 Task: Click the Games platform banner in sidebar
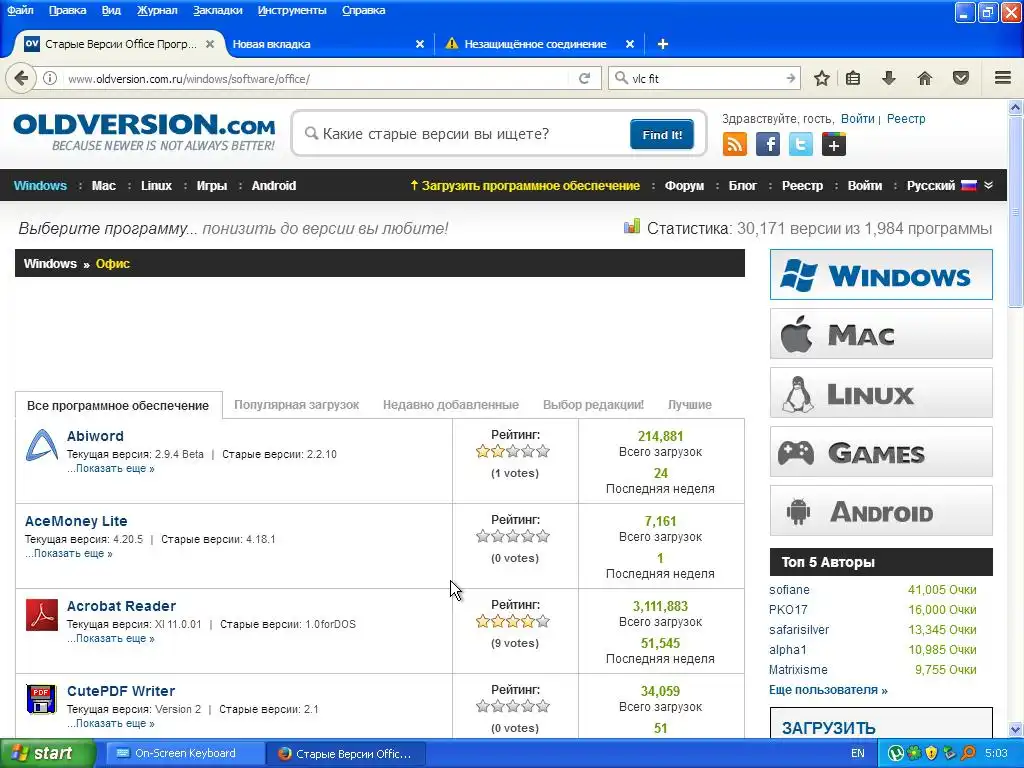pyautogui.click(x=881, y=451)
